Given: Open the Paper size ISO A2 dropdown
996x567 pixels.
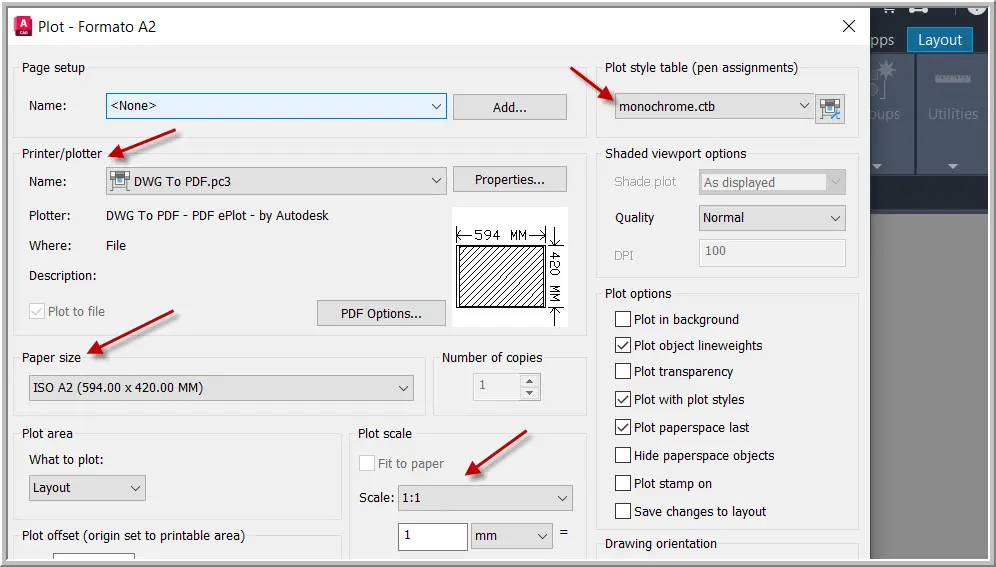Looking at the screenshot, I should (221, 388).
